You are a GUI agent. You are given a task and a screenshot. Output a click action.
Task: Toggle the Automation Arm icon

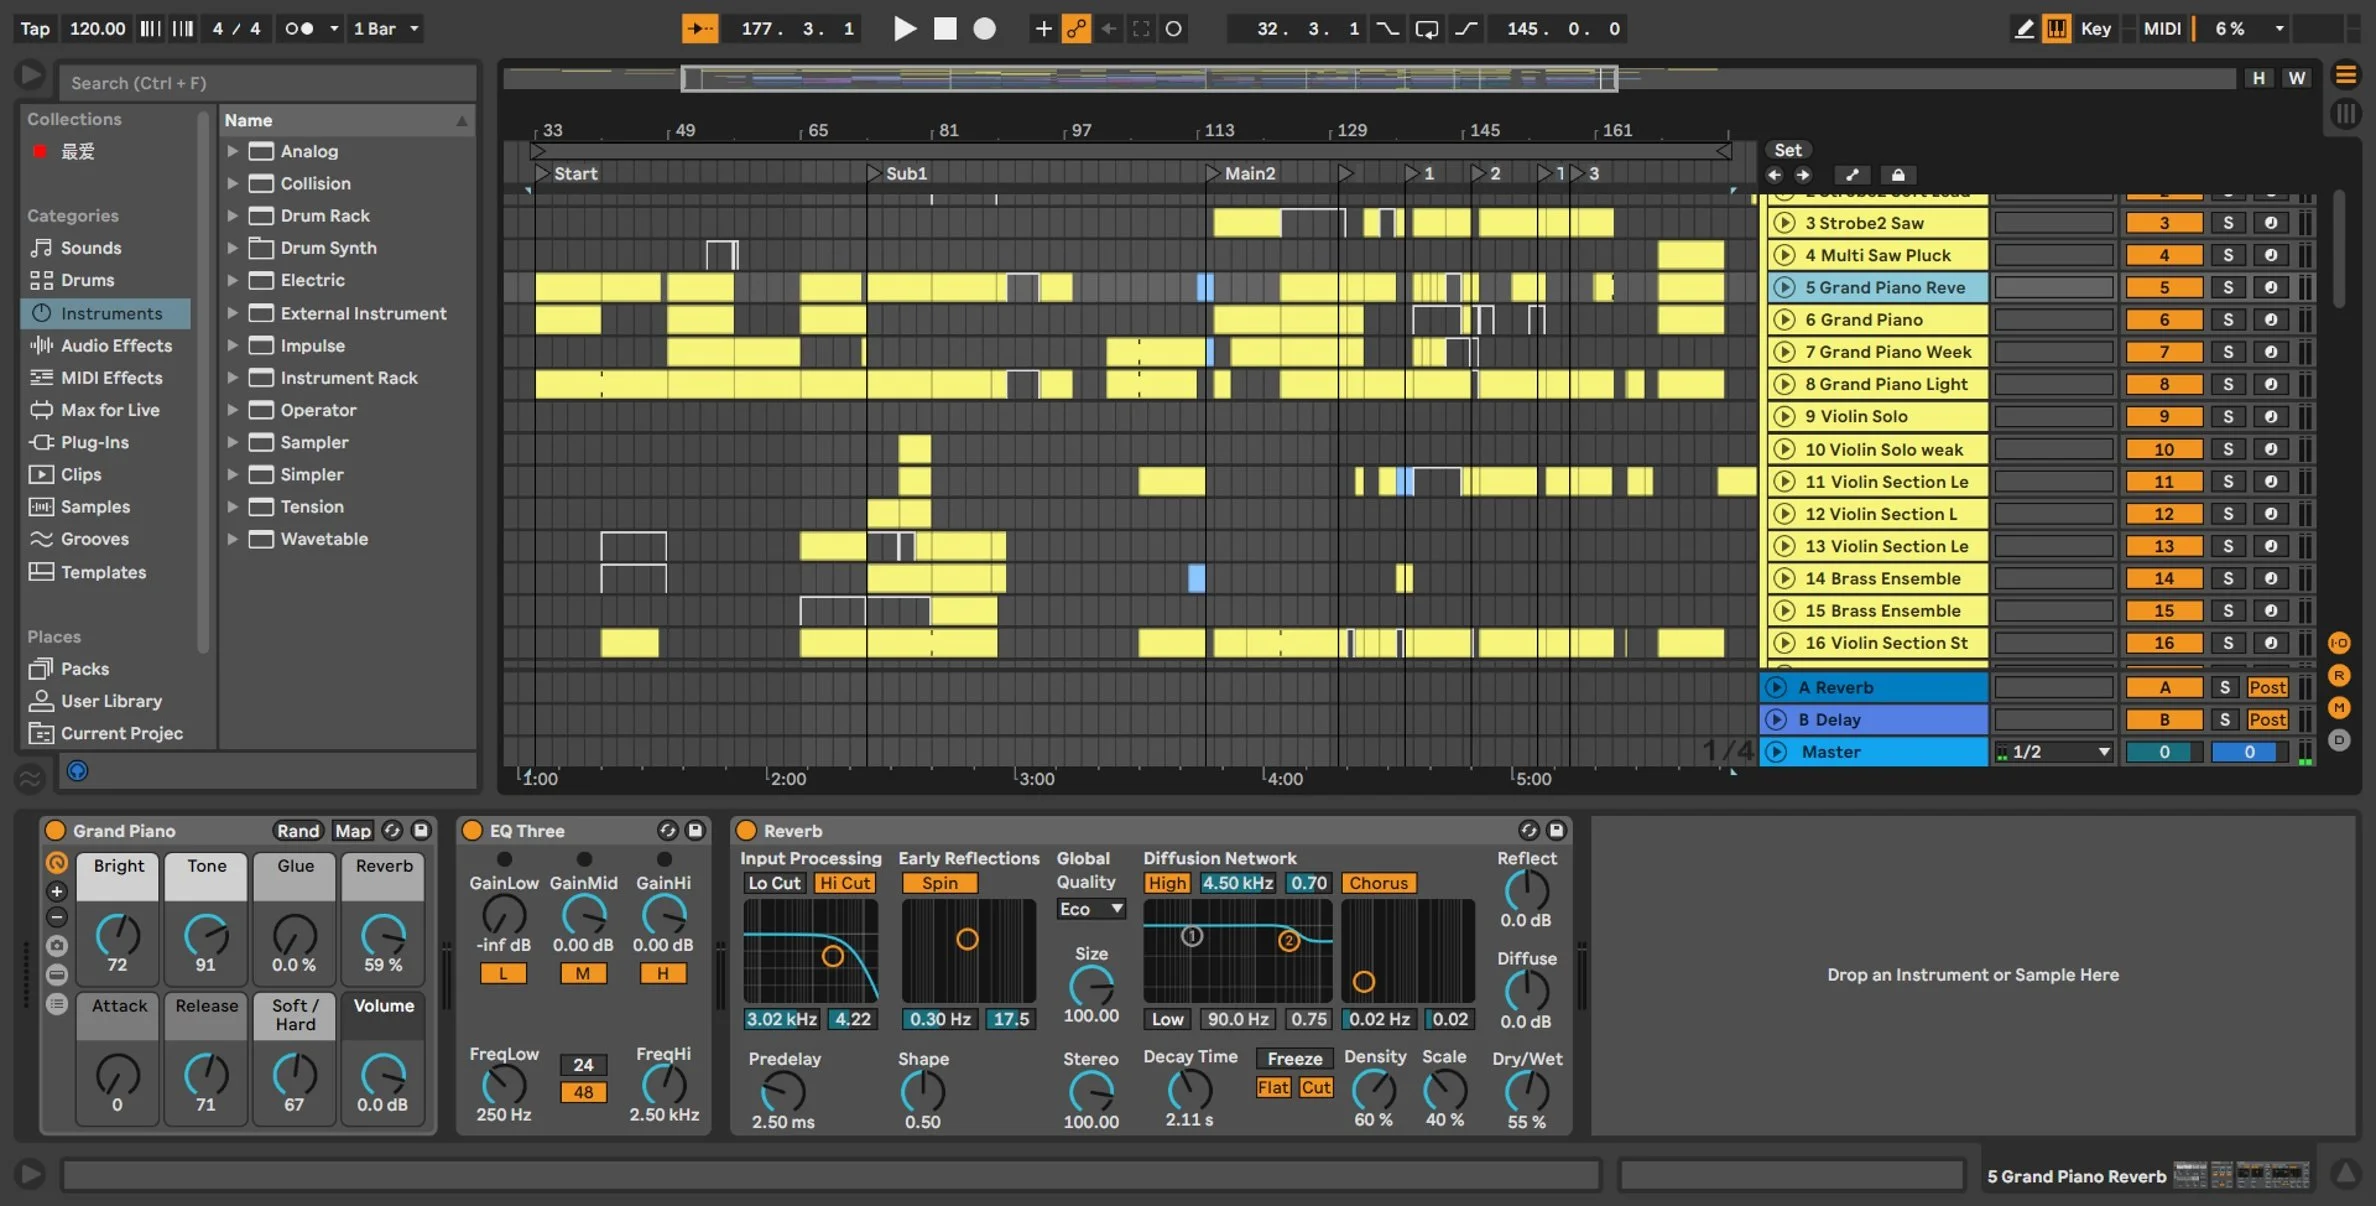click(x=1076, y=28)
